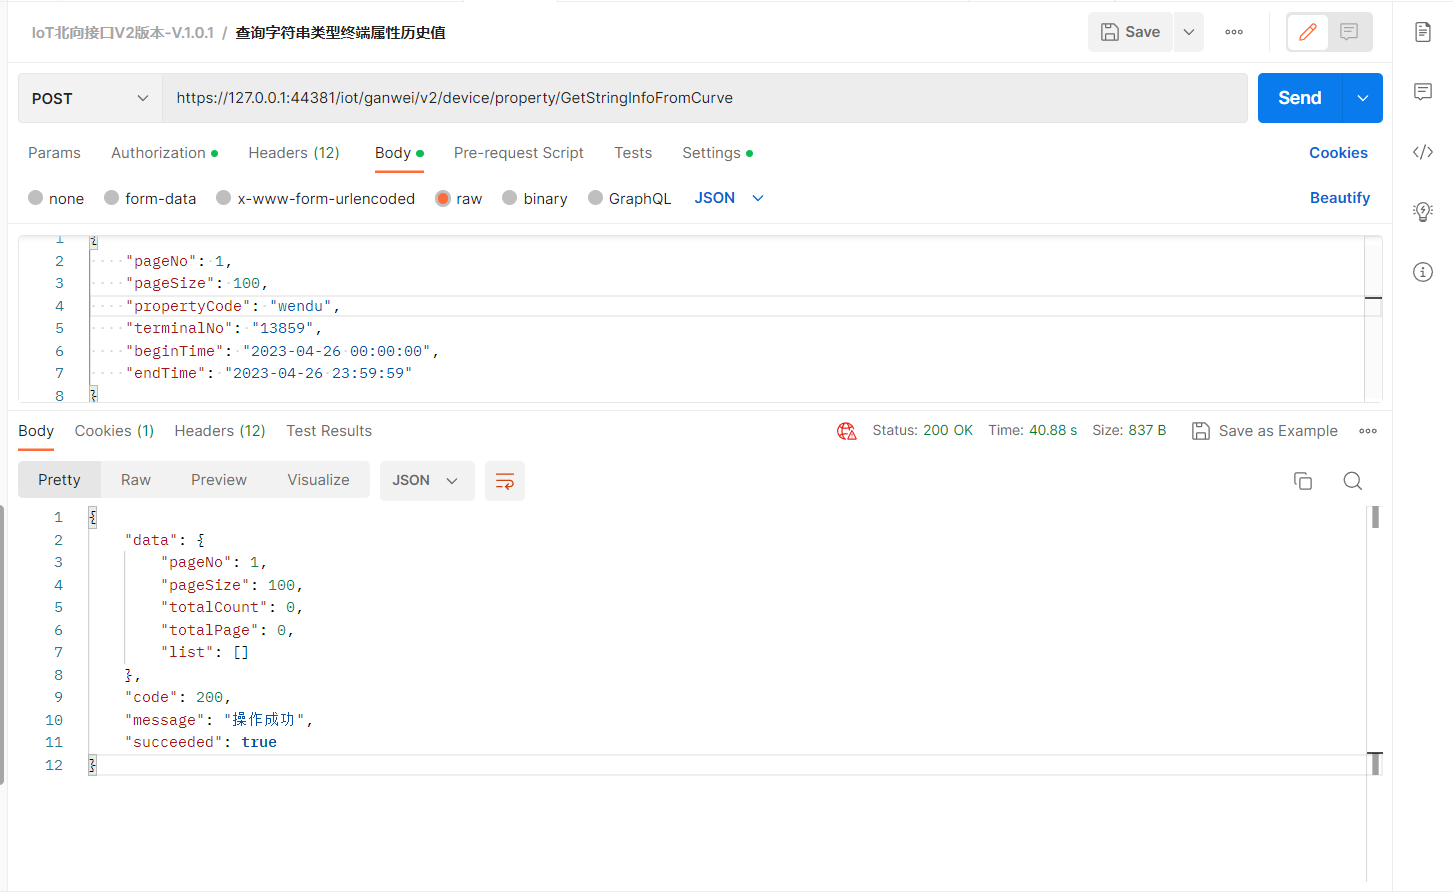
Task: Open the POST method dropdown
Action: (x=90, y=98)
